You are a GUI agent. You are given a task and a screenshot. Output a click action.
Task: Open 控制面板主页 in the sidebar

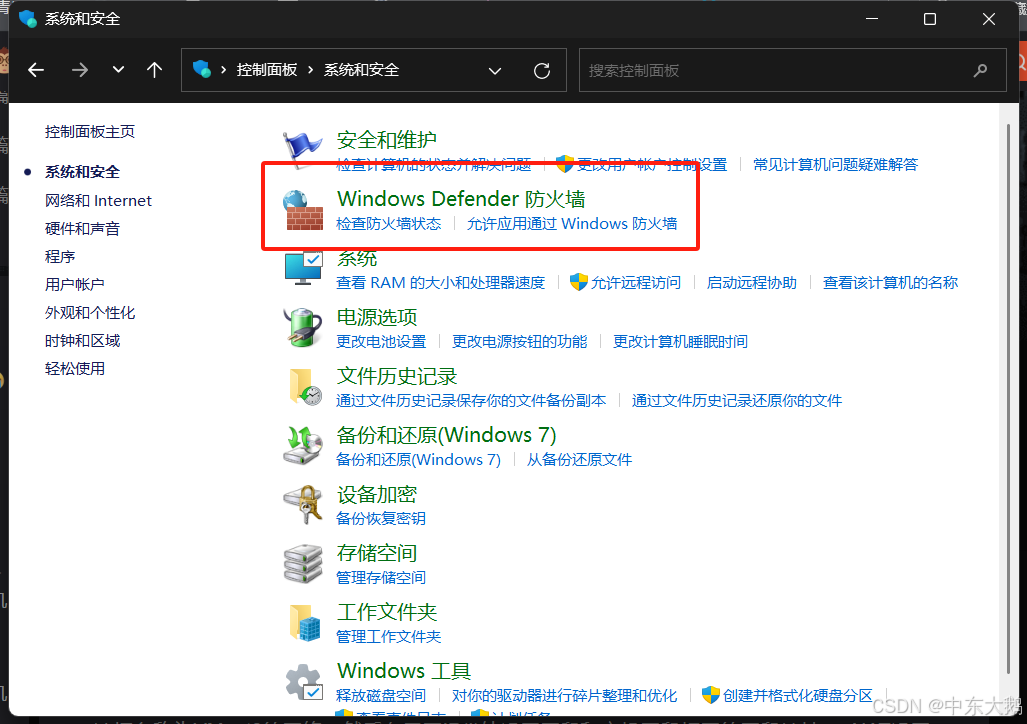pyautogui.click(x=90, y=132)
